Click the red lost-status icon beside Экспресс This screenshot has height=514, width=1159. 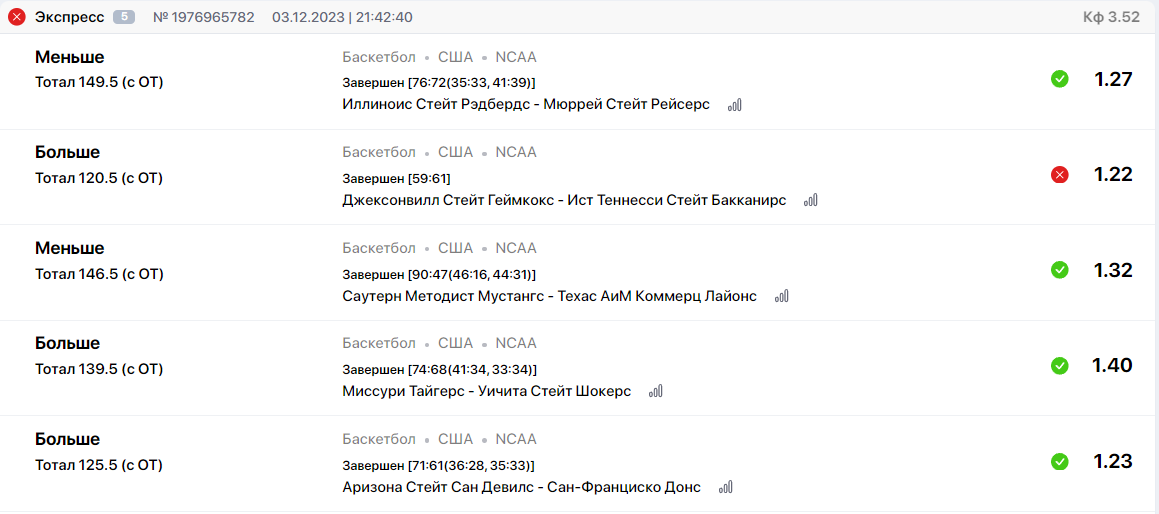point(17,17)
